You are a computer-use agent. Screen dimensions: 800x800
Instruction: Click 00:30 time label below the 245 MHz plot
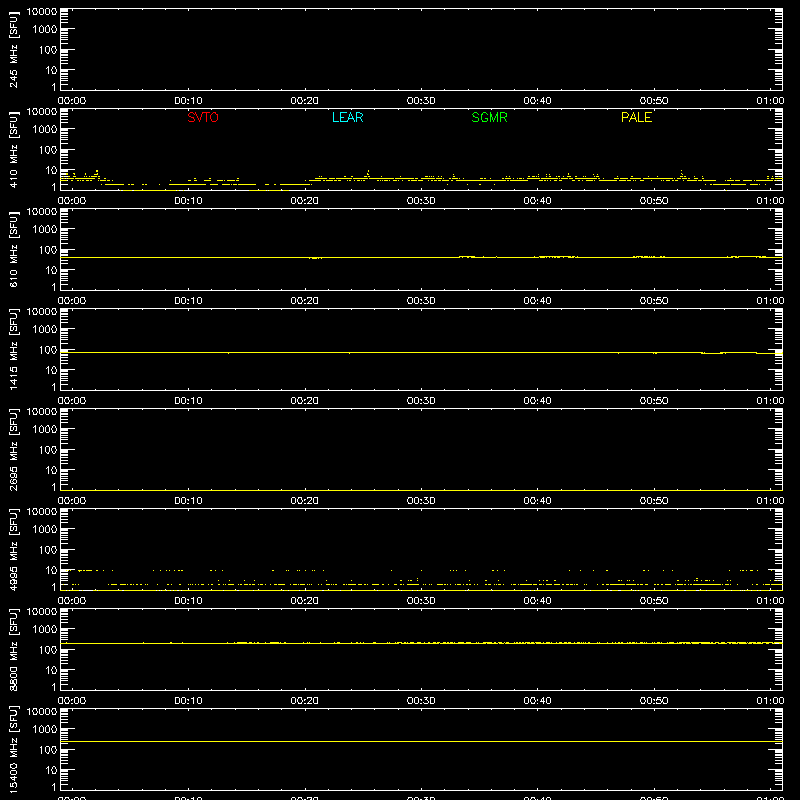(x=421, y=101)
